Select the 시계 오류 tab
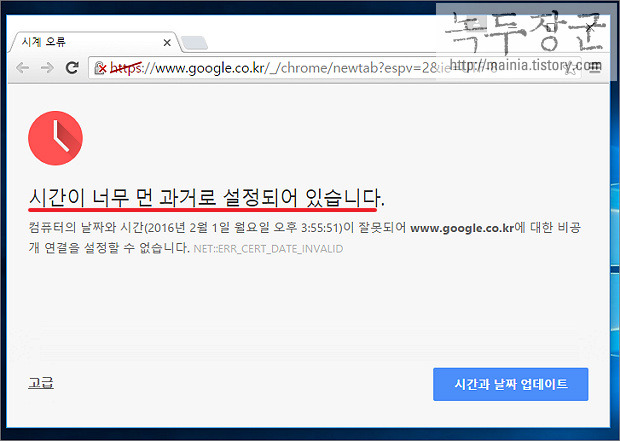 [x=95, y=42]
